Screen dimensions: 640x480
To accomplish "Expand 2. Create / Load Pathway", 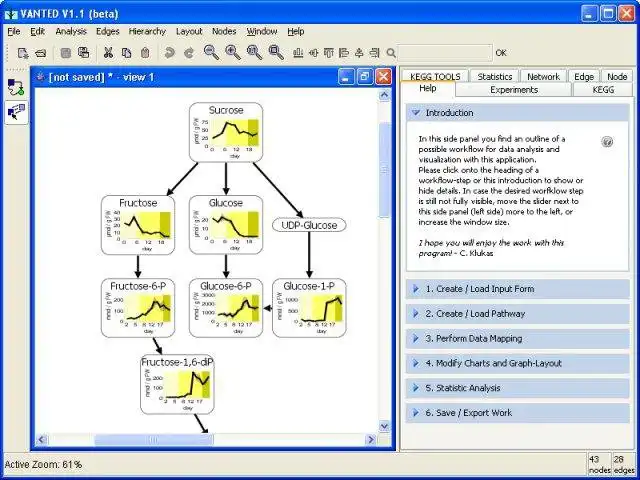I will point(518,314).
